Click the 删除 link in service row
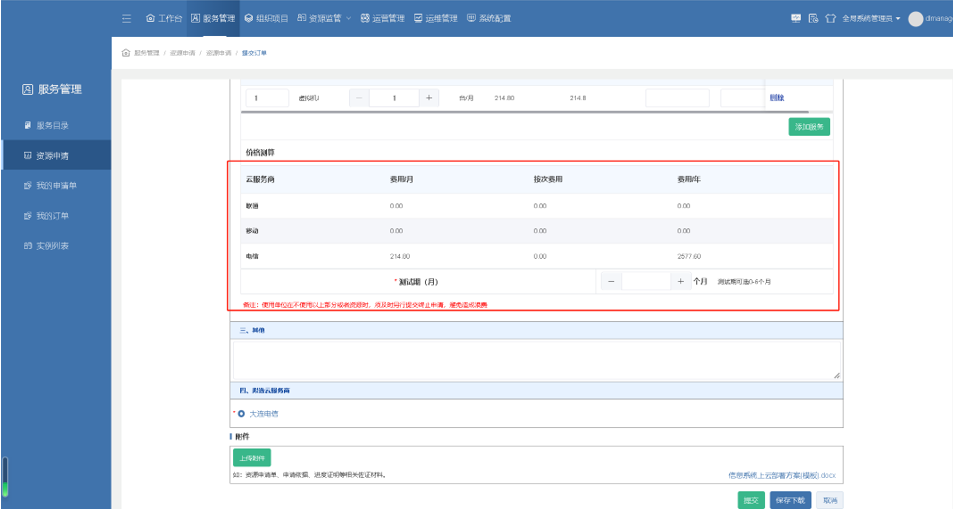The height and width of the screenshot is (509, 953). [777, 98]
